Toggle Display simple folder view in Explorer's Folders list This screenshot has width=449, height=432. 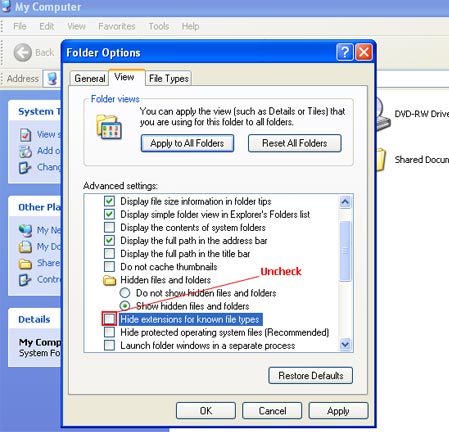pyautogui.click(x=109, y=214)
